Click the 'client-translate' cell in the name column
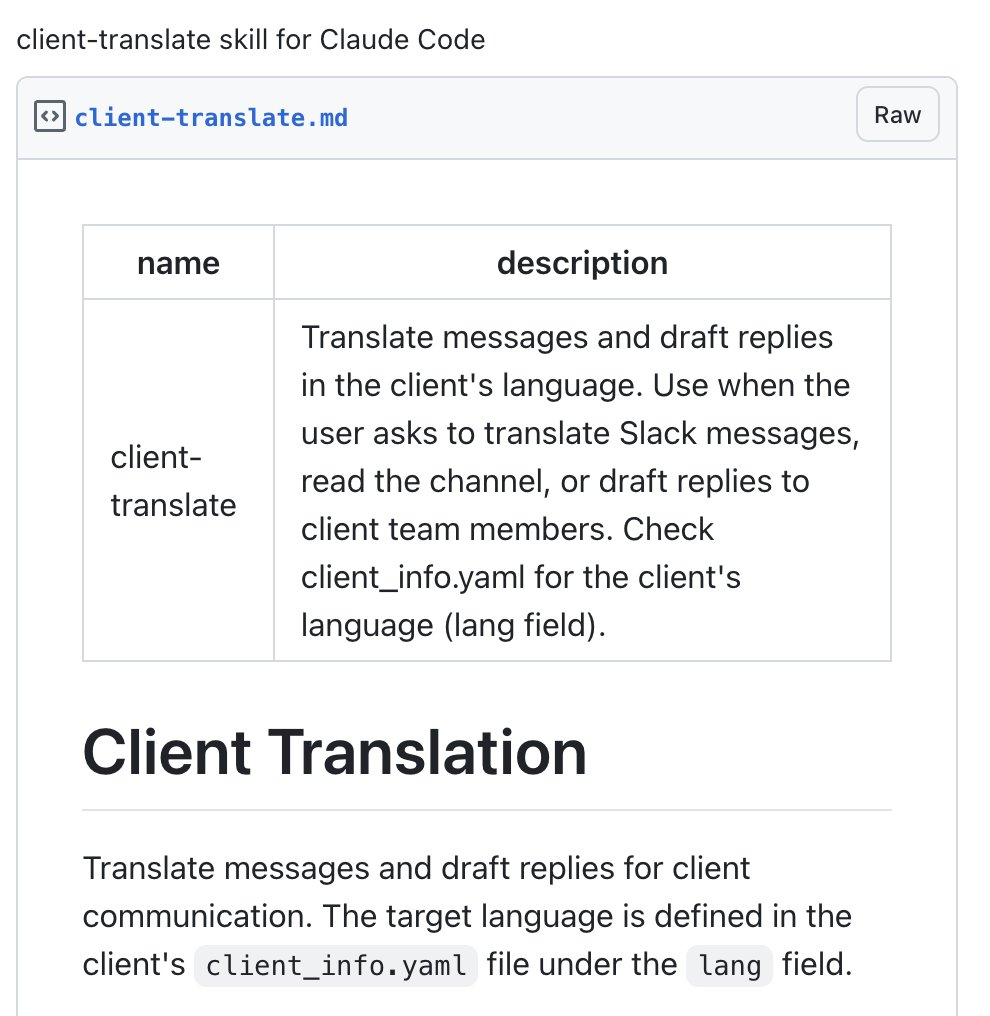The height and width of the screenshot is (1016, 990). pyautogui.click(x=178, y=480)
